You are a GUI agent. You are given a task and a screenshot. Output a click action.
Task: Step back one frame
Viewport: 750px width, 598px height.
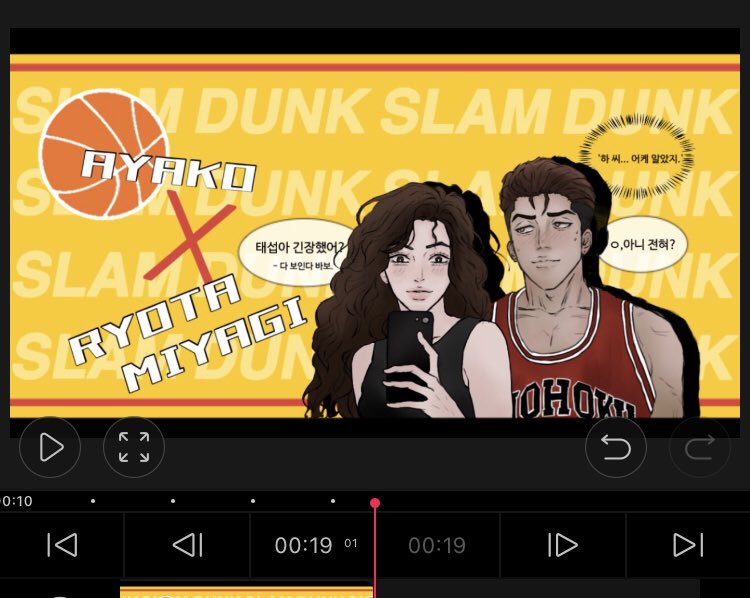pos(188,545)
